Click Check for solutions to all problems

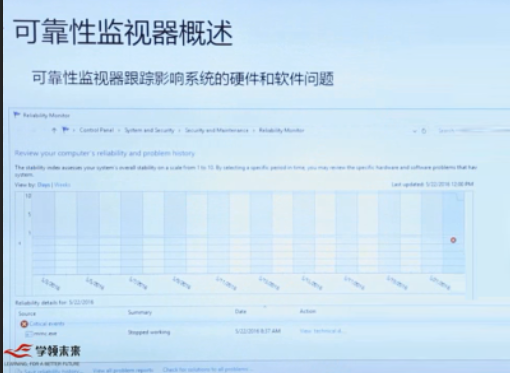[x=206, y=369]
